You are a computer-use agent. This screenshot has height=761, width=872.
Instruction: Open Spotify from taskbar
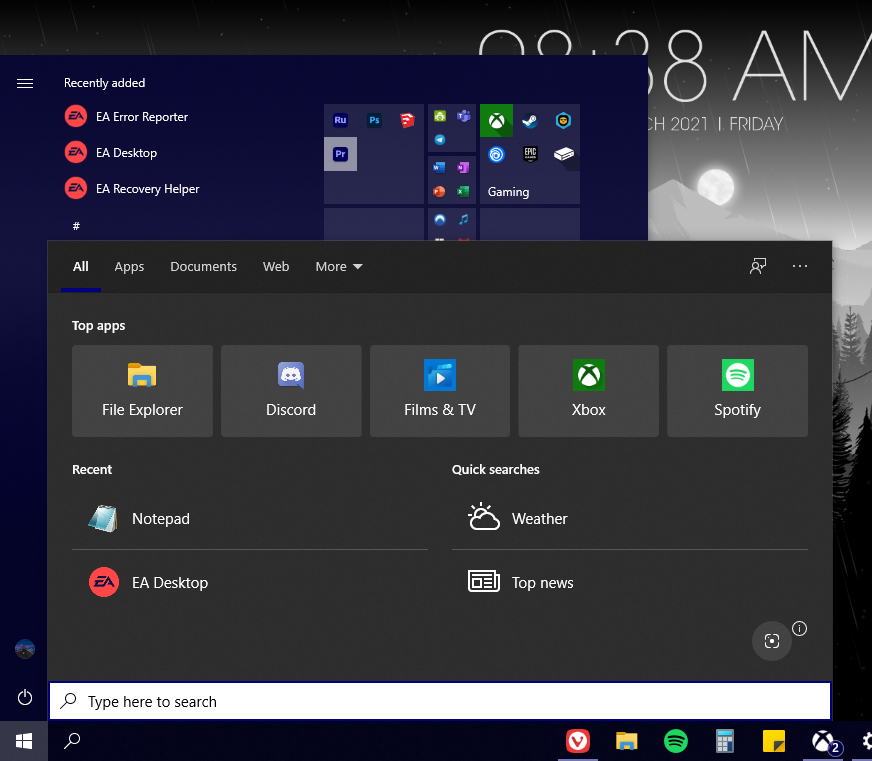point(676,741)
